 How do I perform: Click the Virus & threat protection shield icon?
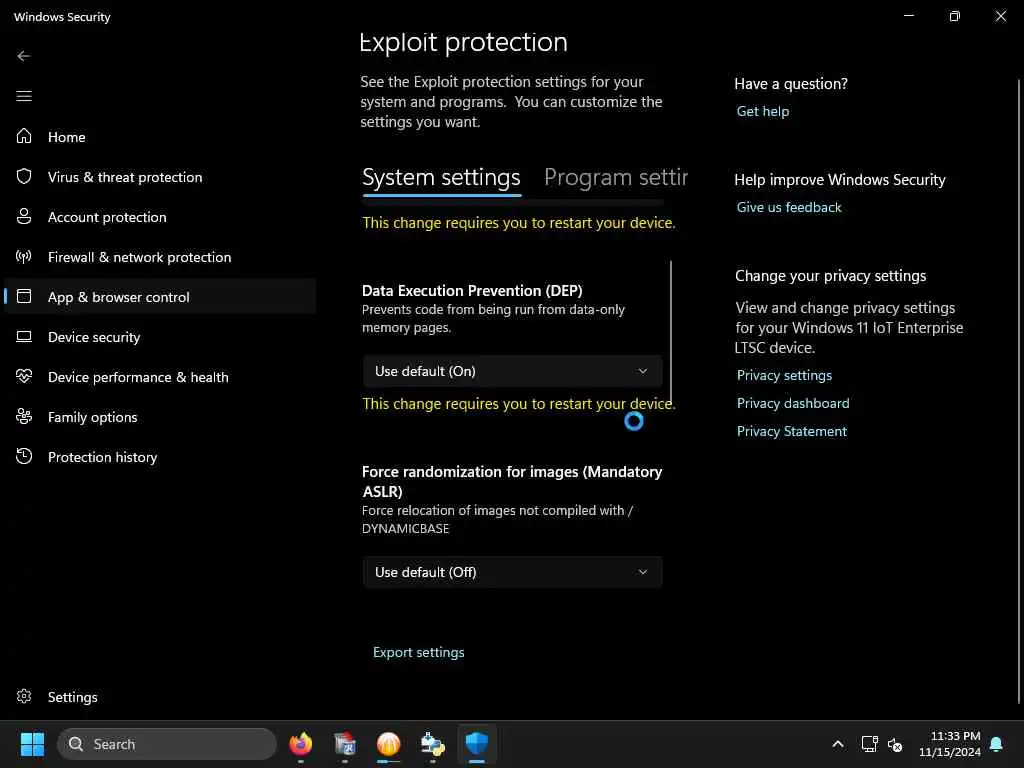click(24, 176)
